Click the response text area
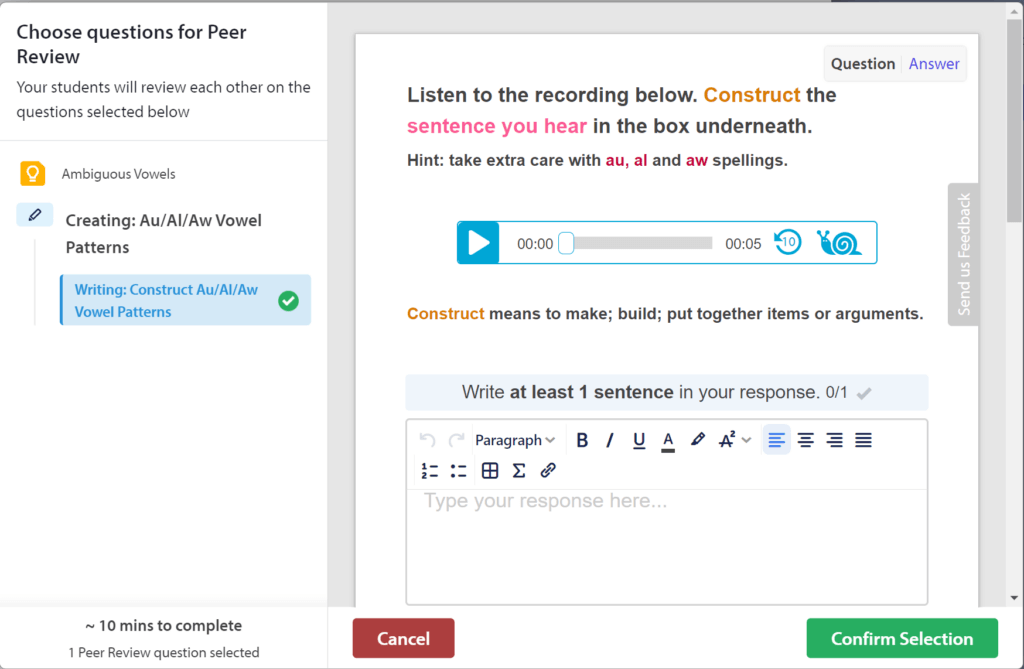 click(667, 546)
